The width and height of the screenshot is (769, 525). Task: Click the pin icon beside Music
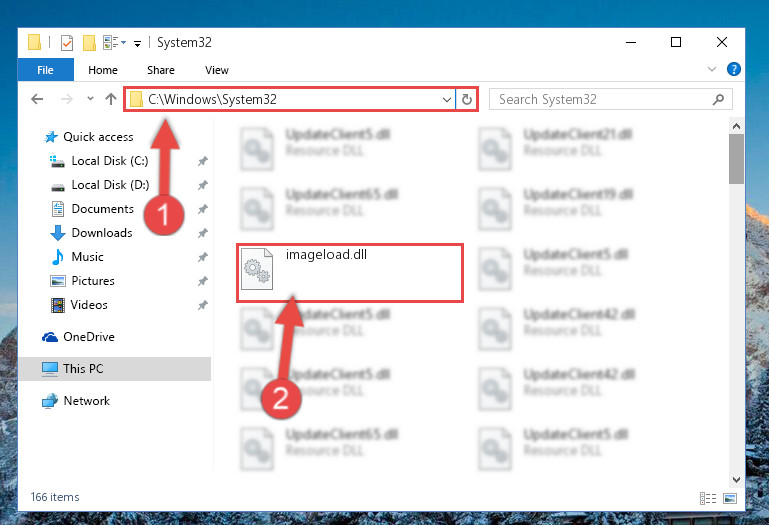point(203,257)
